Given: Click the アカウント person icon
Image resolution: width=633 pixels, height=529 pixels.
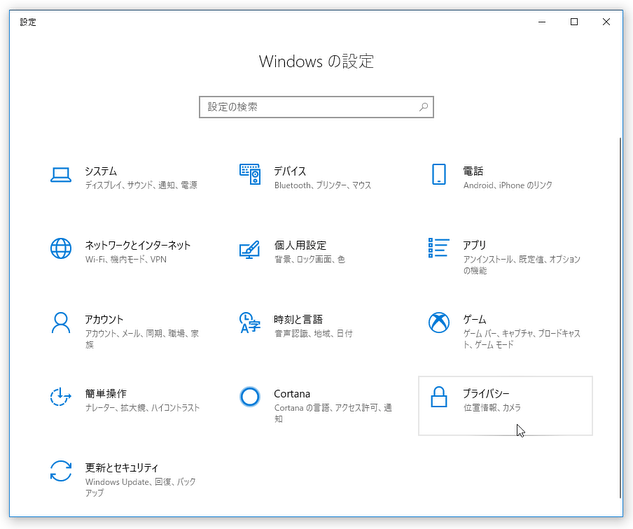Looking at the screenshot, I should pos(61,323).
